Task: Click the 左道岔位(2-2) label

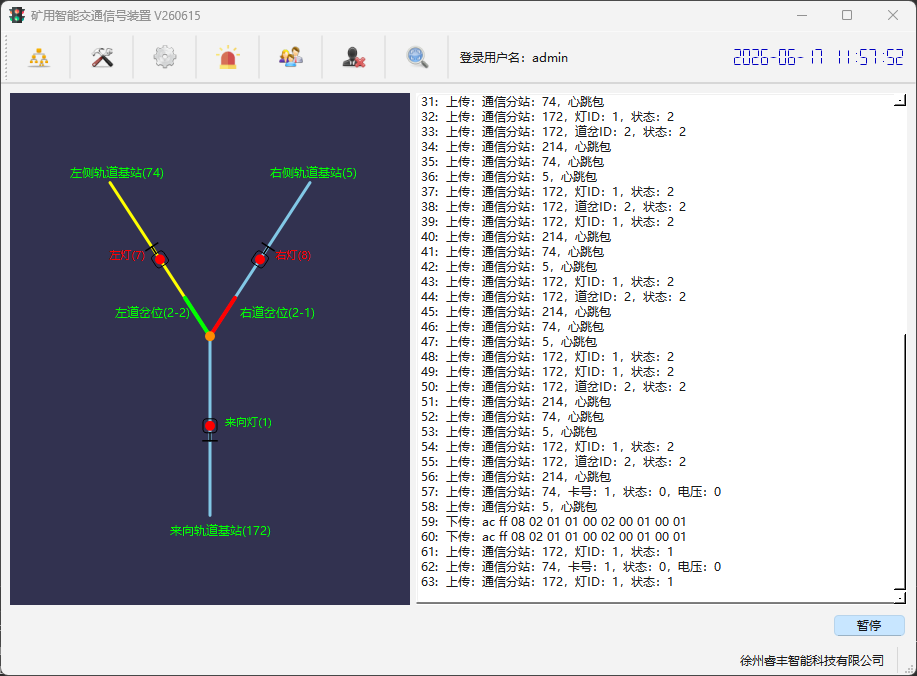Action: click(x=152, y=313)
